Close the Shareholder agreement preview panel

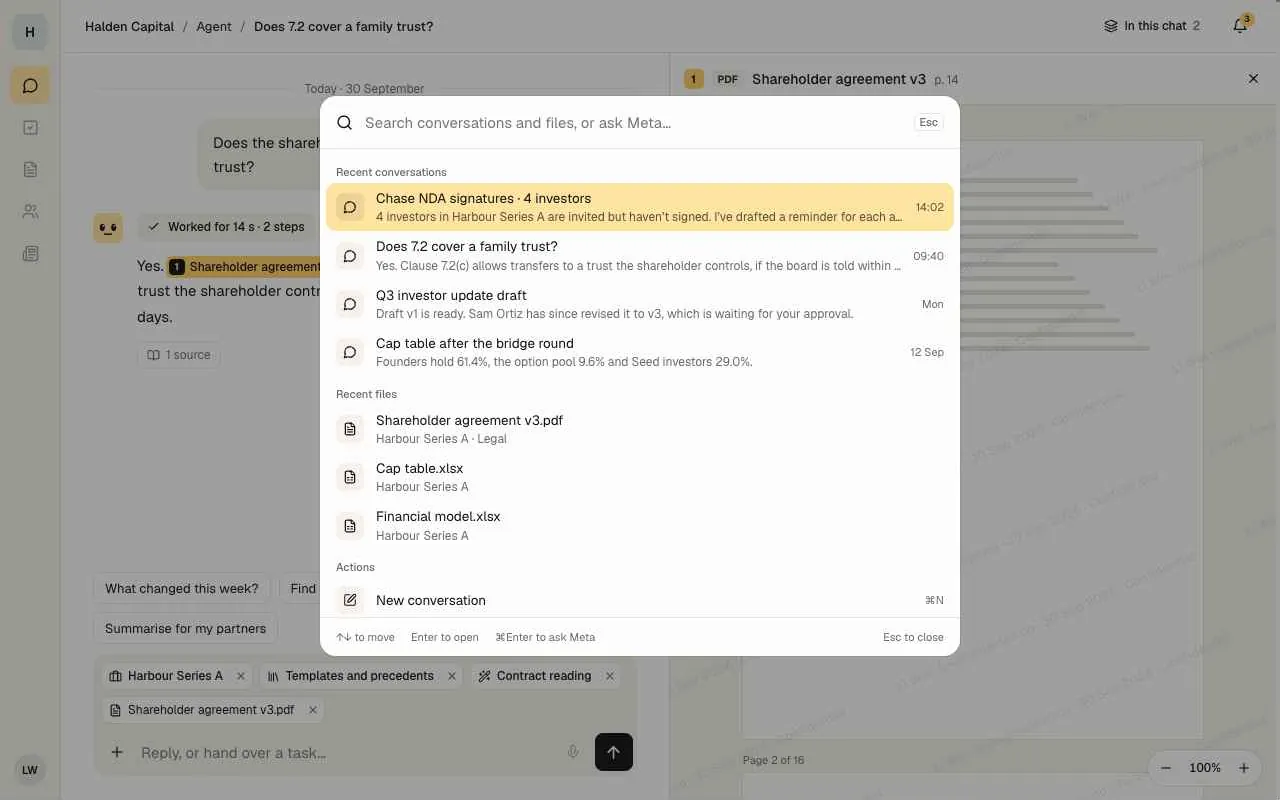tap(1253, 78)
